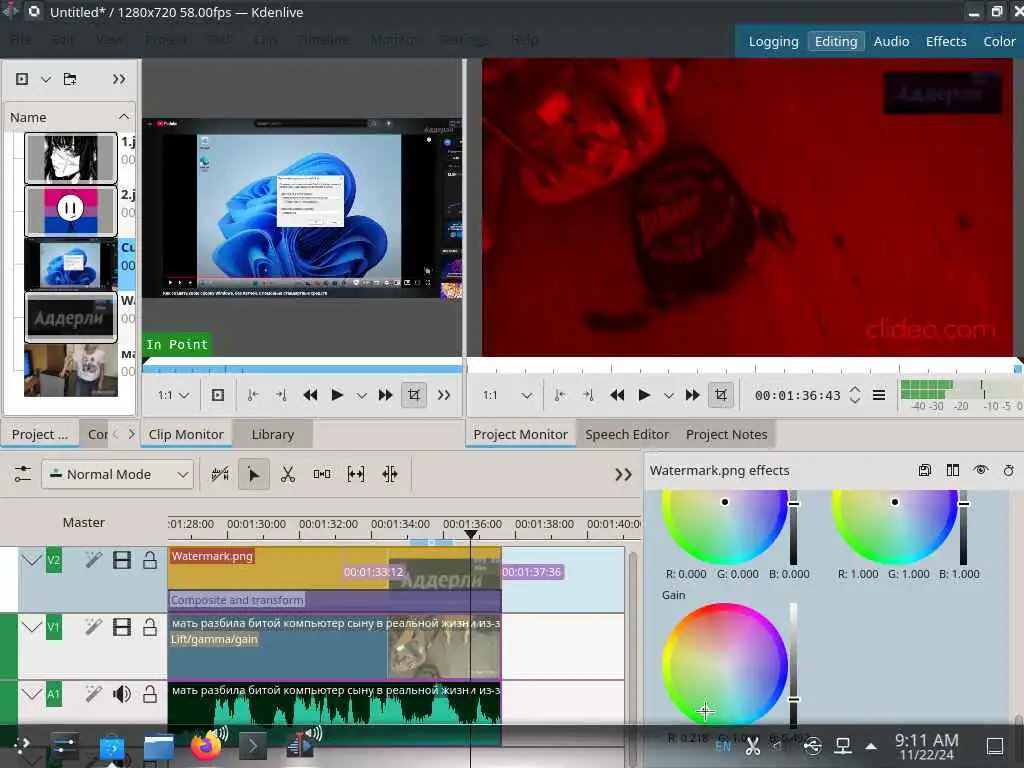Toggle effects visibility eye icon
This screenshot has height=768, width=1024.
coord(981,470)
